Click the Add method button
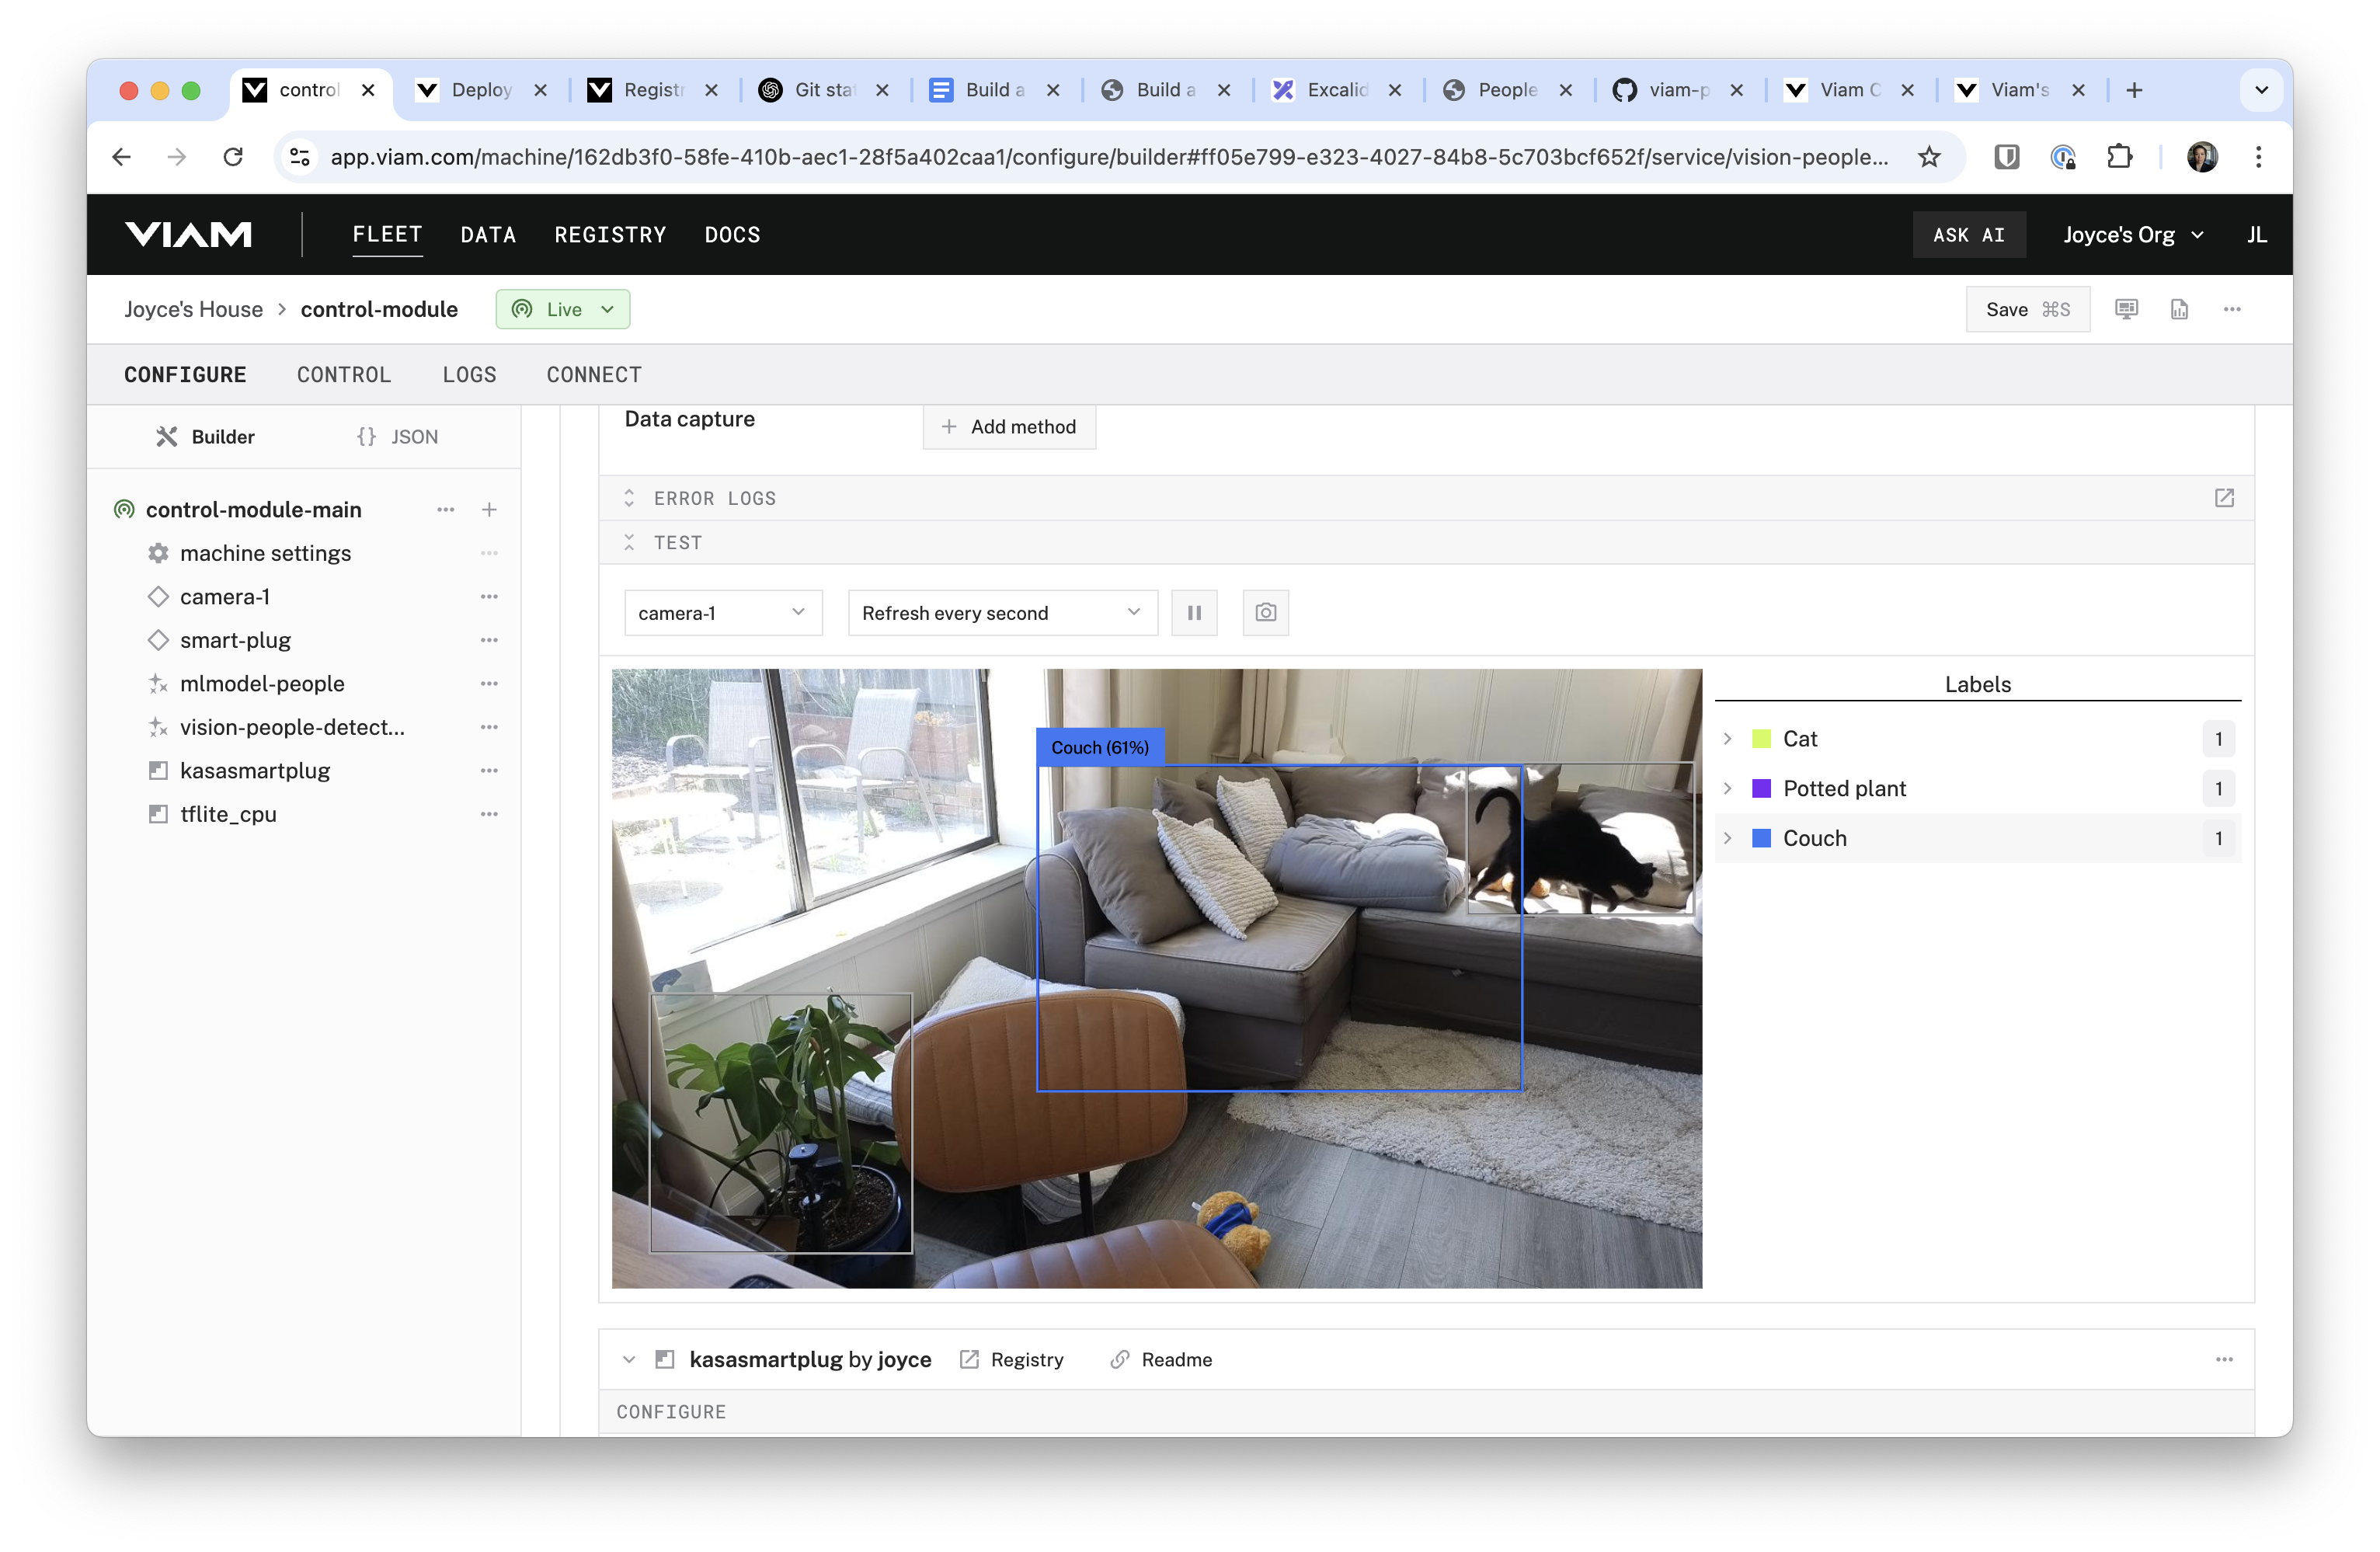The width and height of the screenshot is (2380, 1552). (x=1009, y=427)
